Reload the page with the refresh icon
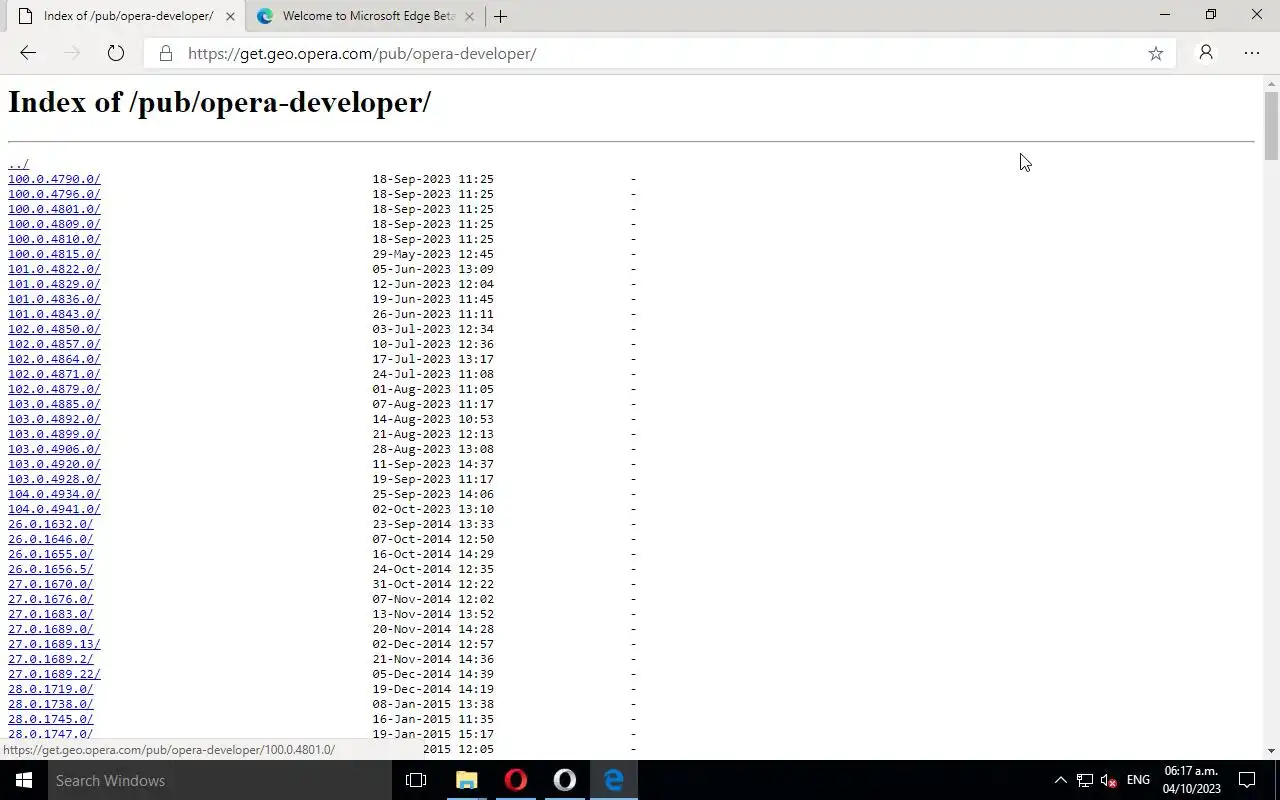1280x800 pixels. point(116,53)
